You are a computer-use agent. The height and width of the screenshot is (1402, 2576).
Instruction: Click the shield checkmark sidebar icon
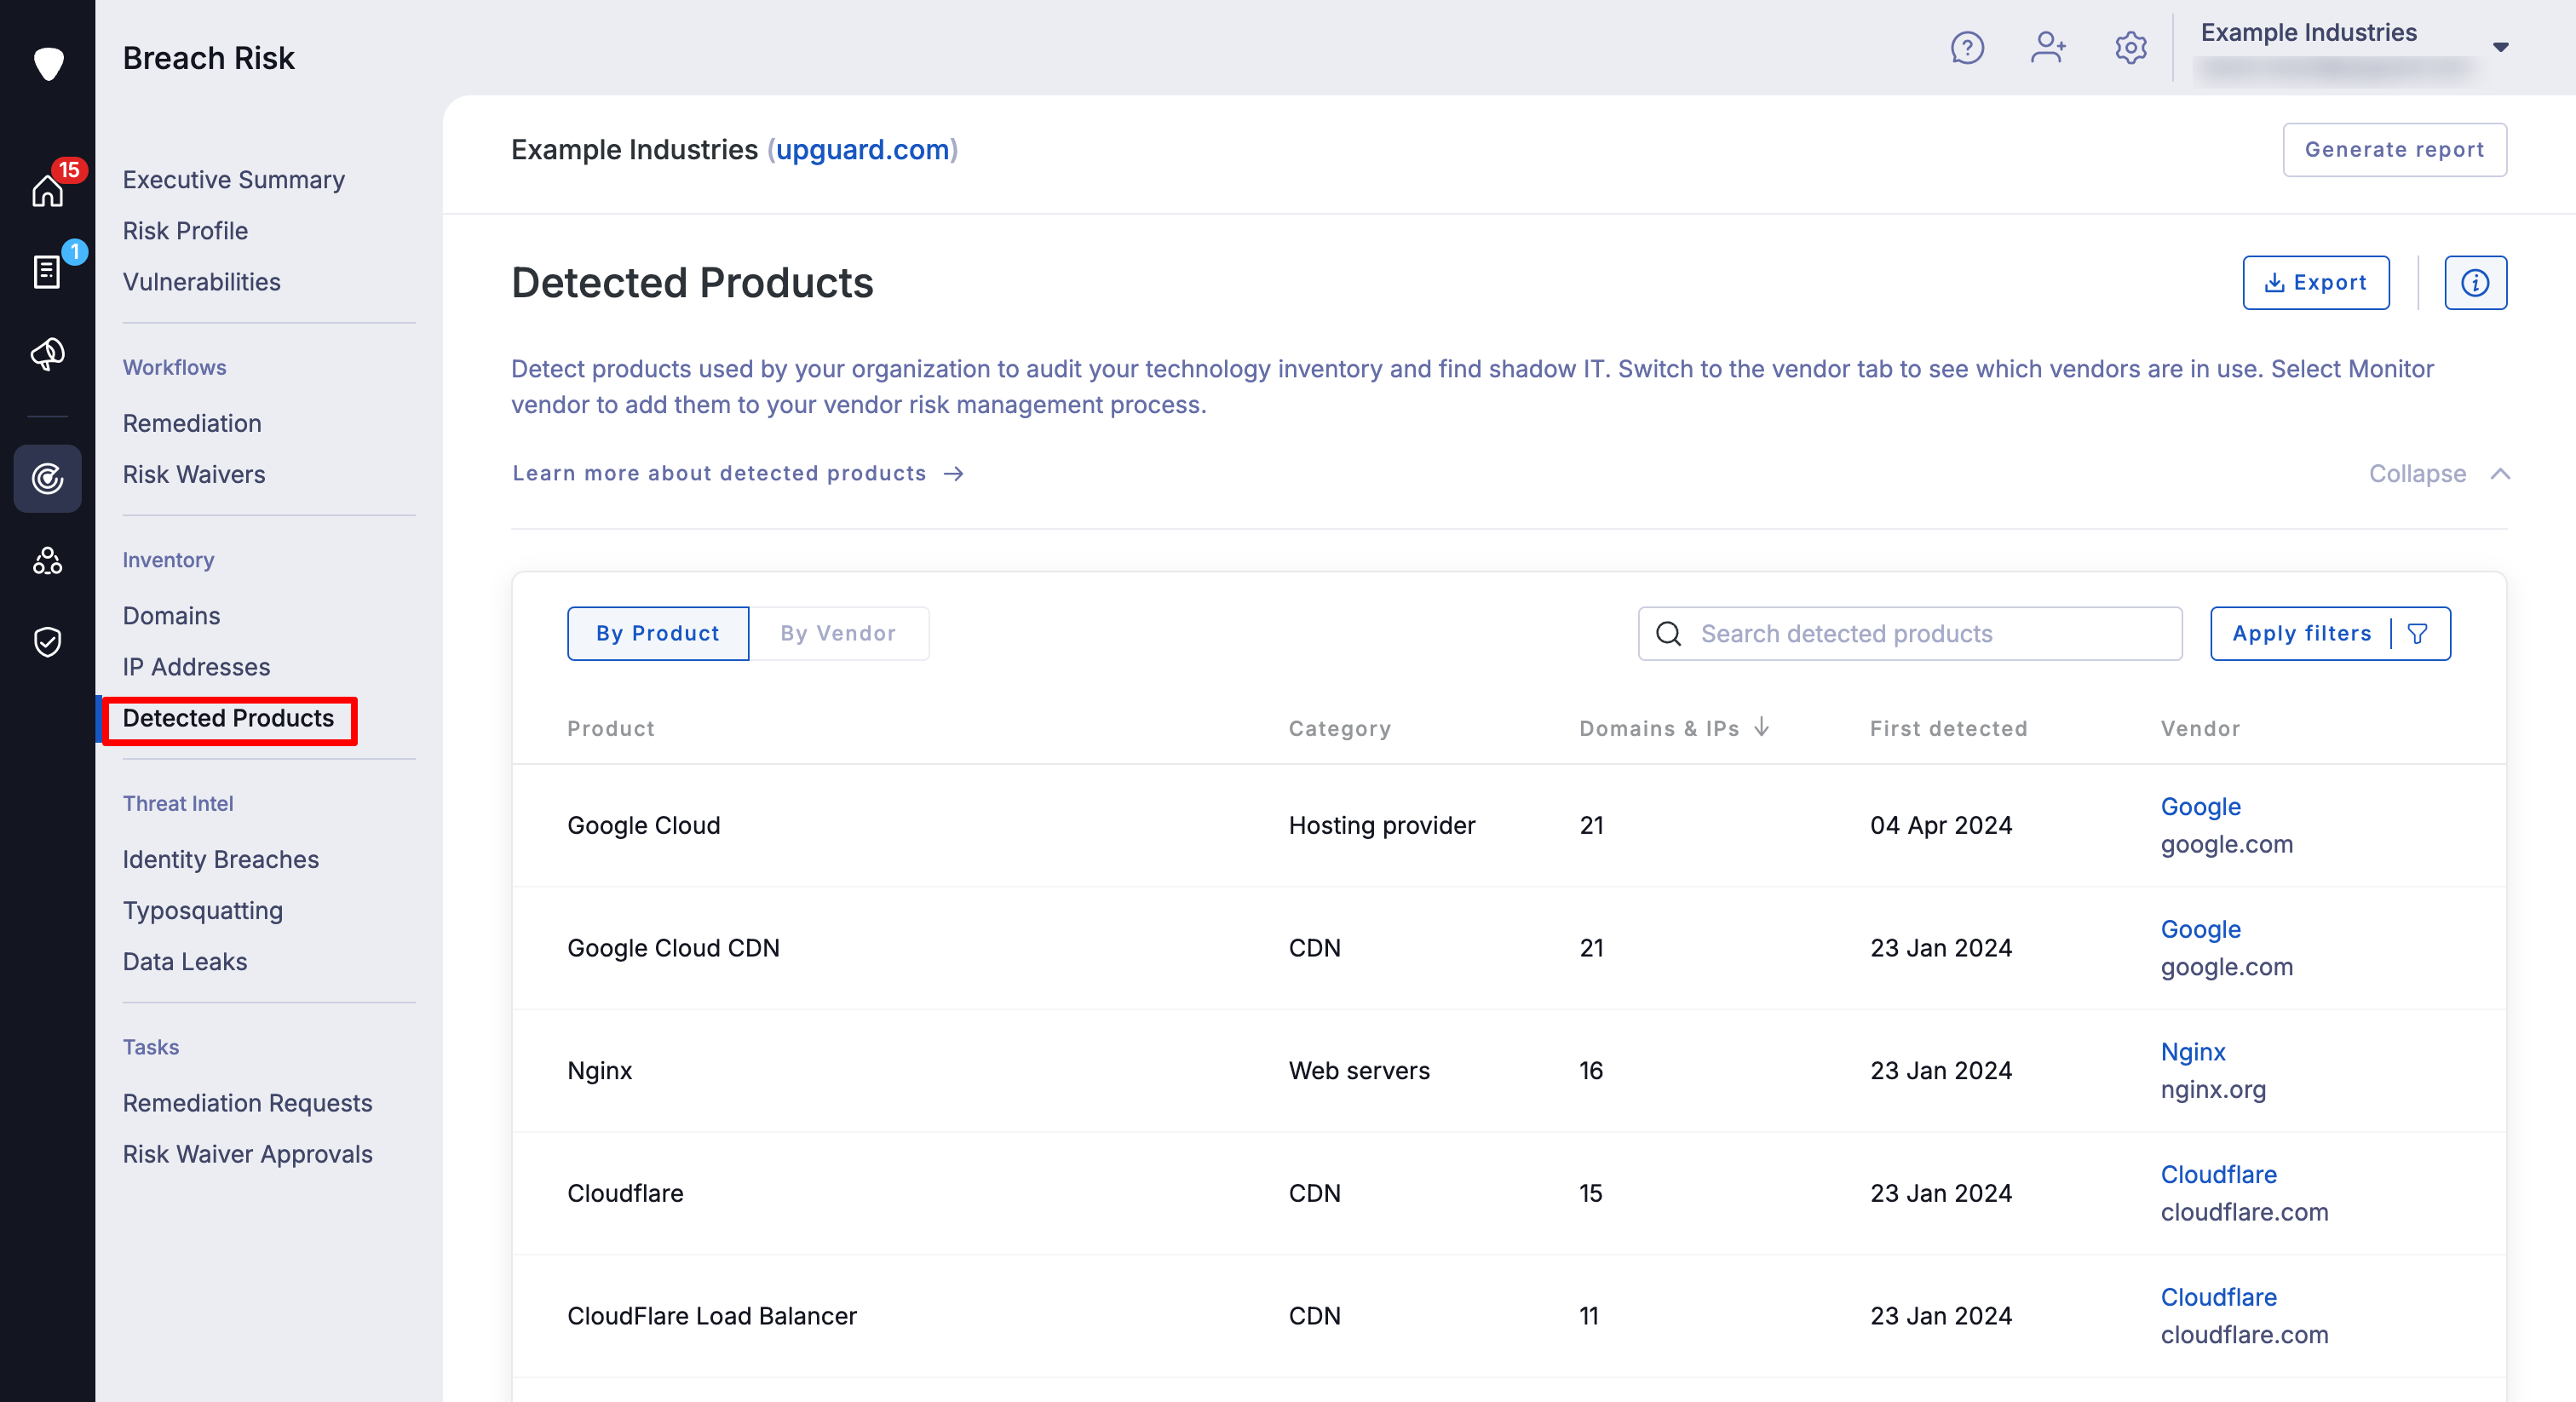[x=48, y=642]
